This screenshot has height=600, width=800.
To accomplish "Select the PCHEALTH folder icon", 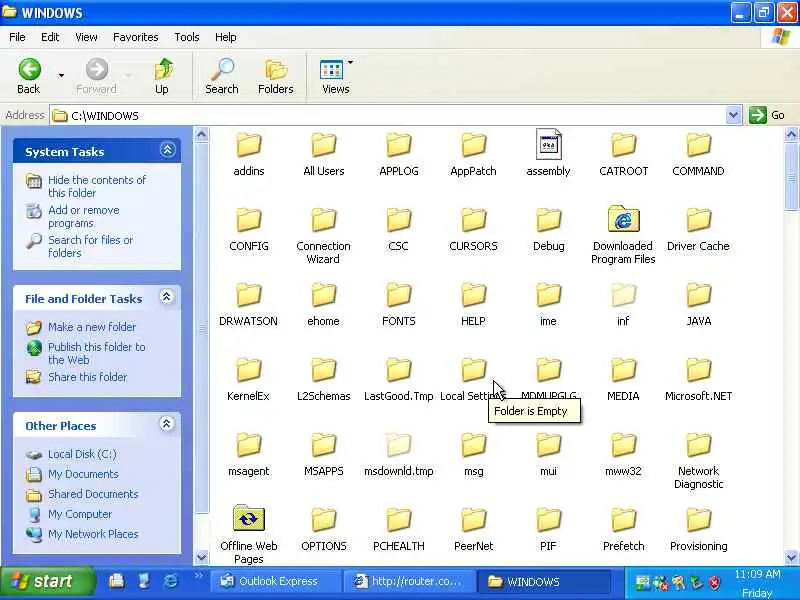I will [x=398, y=520].
